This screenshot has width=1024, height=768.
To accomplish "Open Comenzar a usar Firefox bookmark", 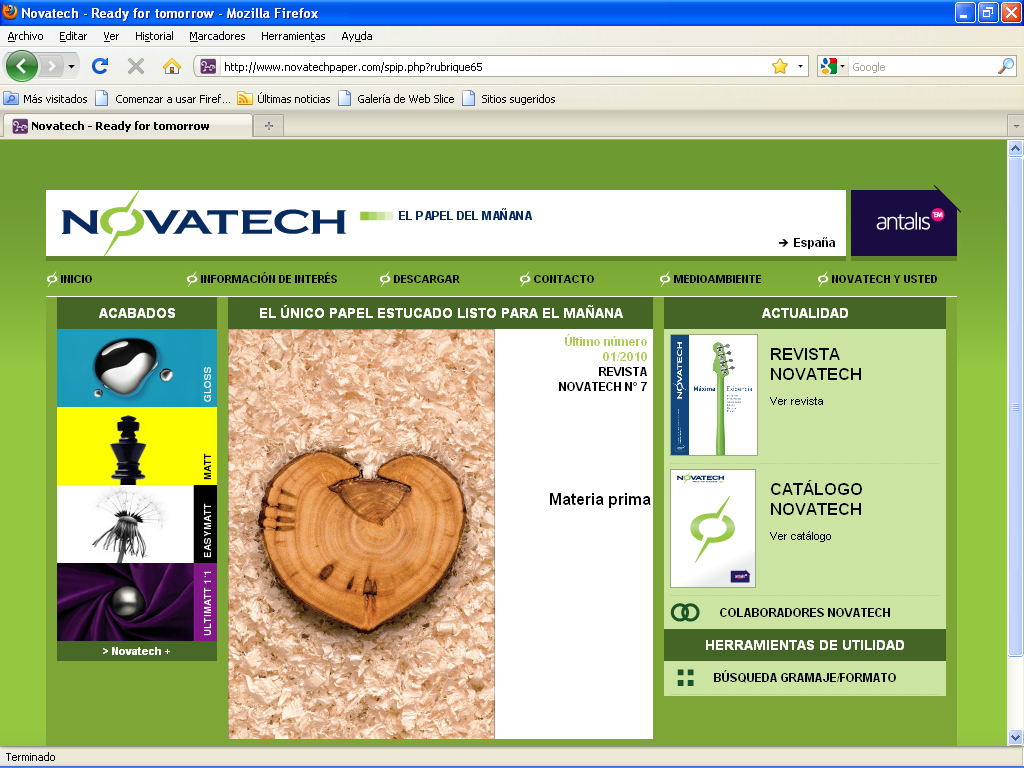I will [163, 99].
